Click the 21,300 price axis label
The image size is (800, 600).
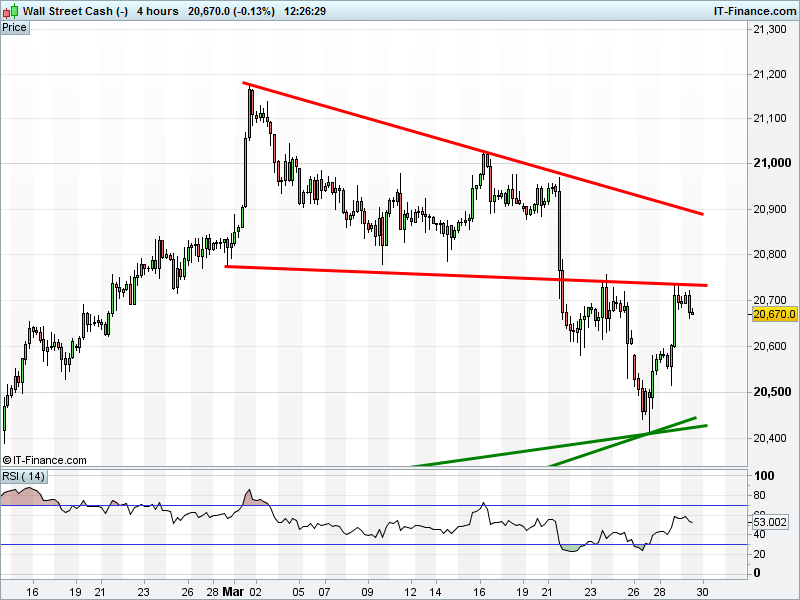770,30
